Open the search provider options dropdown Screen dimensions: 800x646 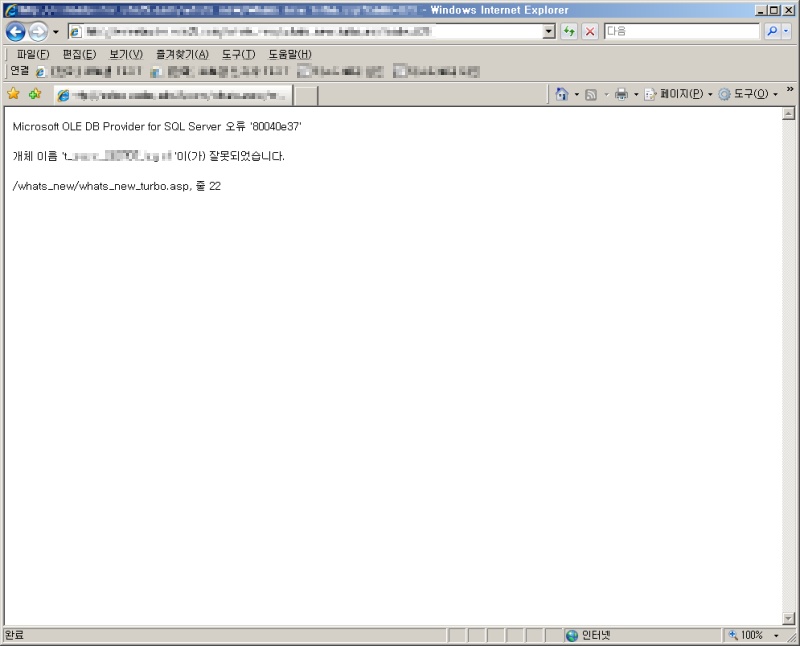pyautogui.click(x=786, y=31)
